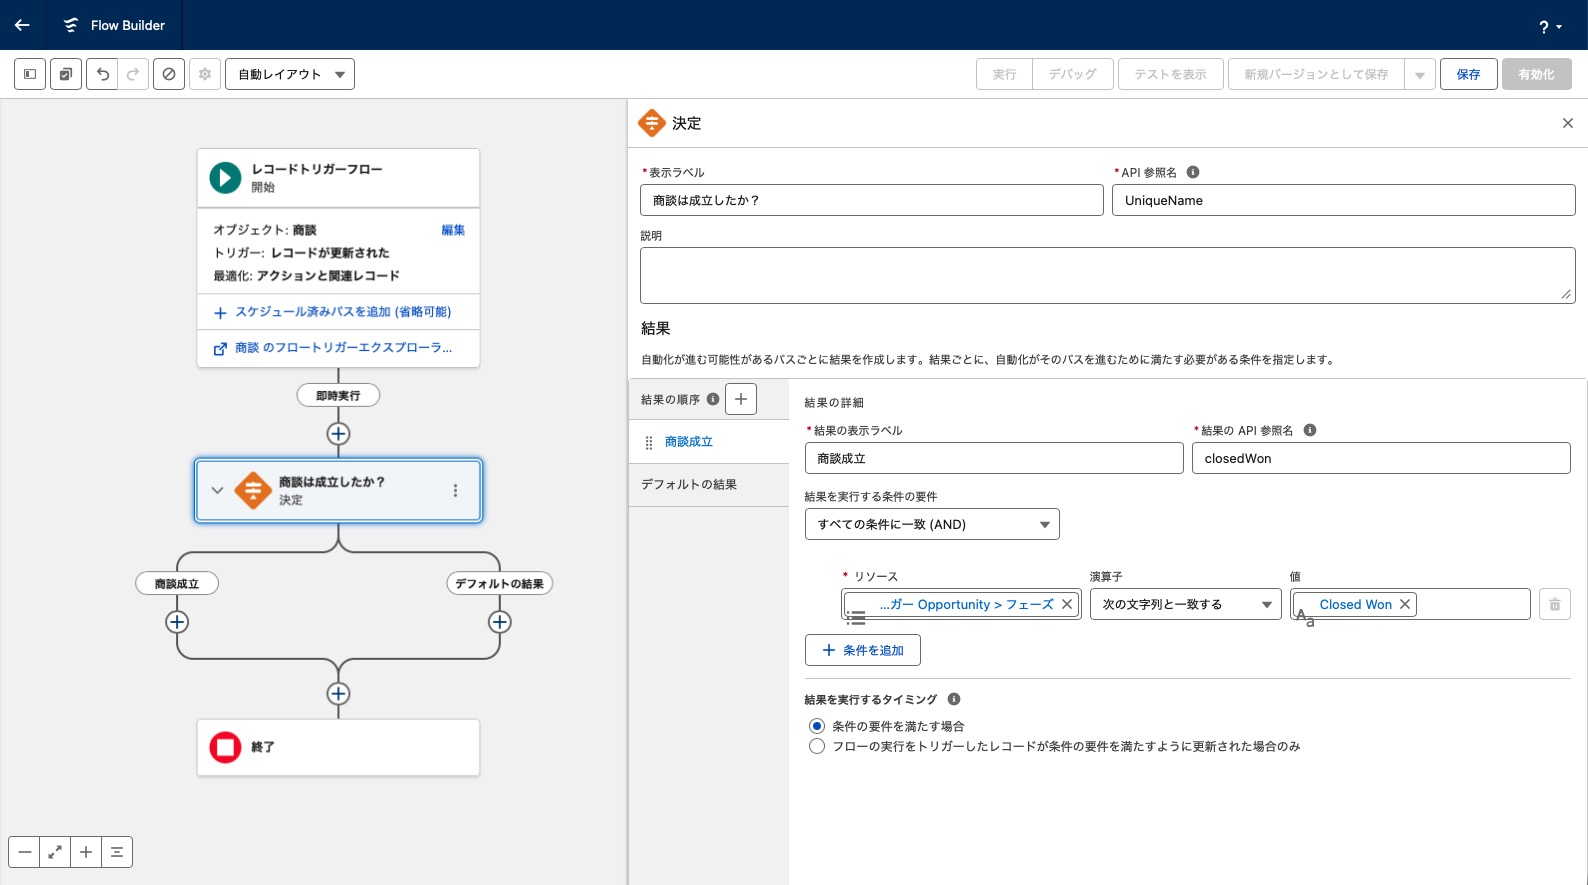Open the help question mark menu
The width and height of the screenshot is (1588, 885).
coord(1550,27)
